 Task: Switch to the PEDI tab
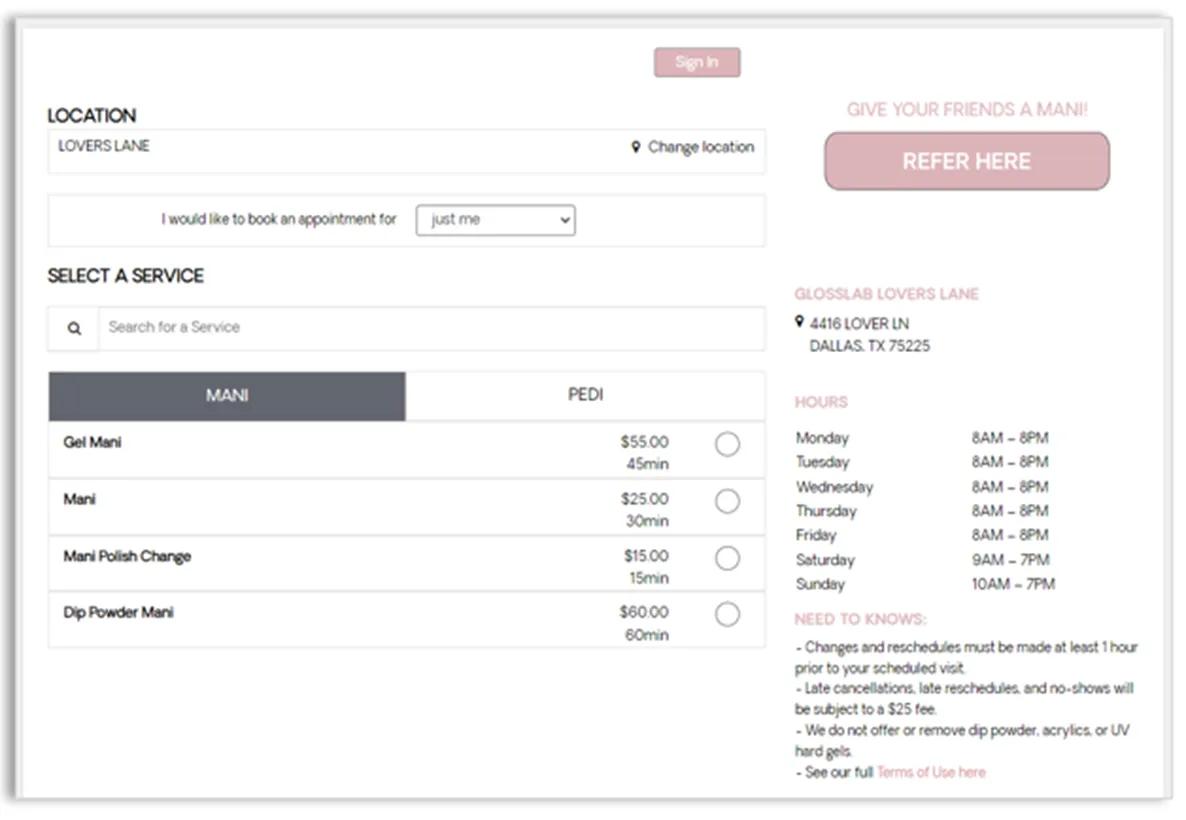[585, 395]
